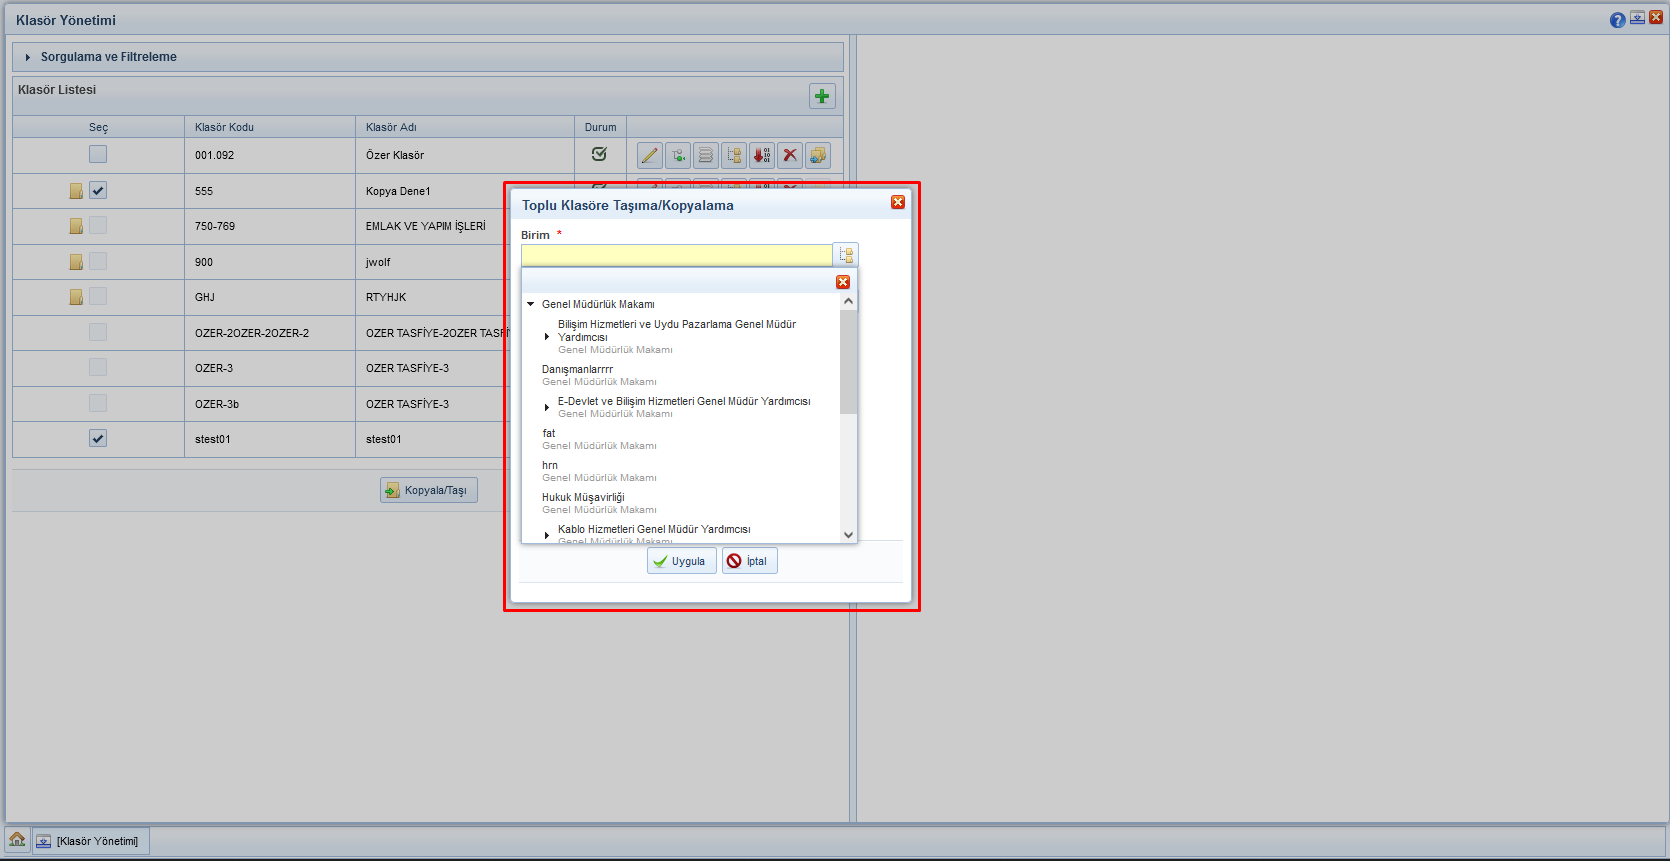Click the blue help question mark icon
The height and width of the screenshot is (861, 1670).
click(x=1617, y=20)
